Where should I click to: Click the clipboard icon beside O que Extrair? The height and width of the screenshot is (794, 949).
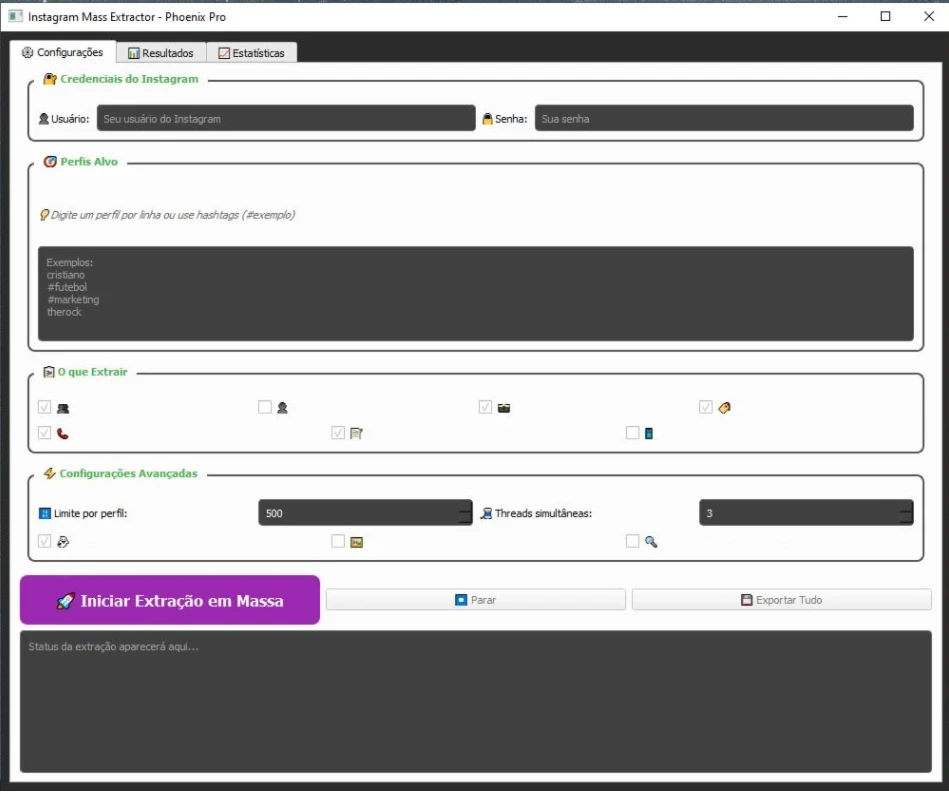click(48, 372)
